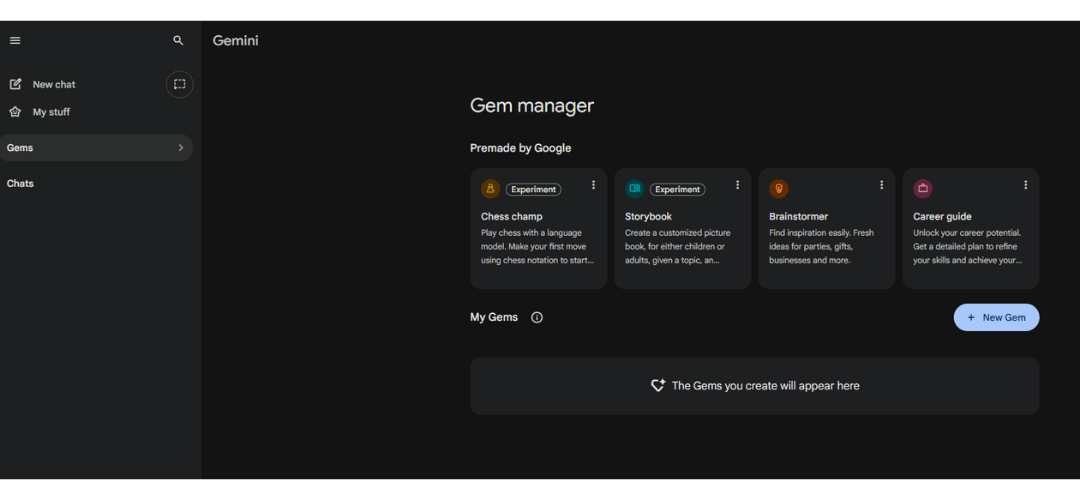Expand the Gems chevron arrow
This screenshot has height=500, width=1080.
(181, 147)
